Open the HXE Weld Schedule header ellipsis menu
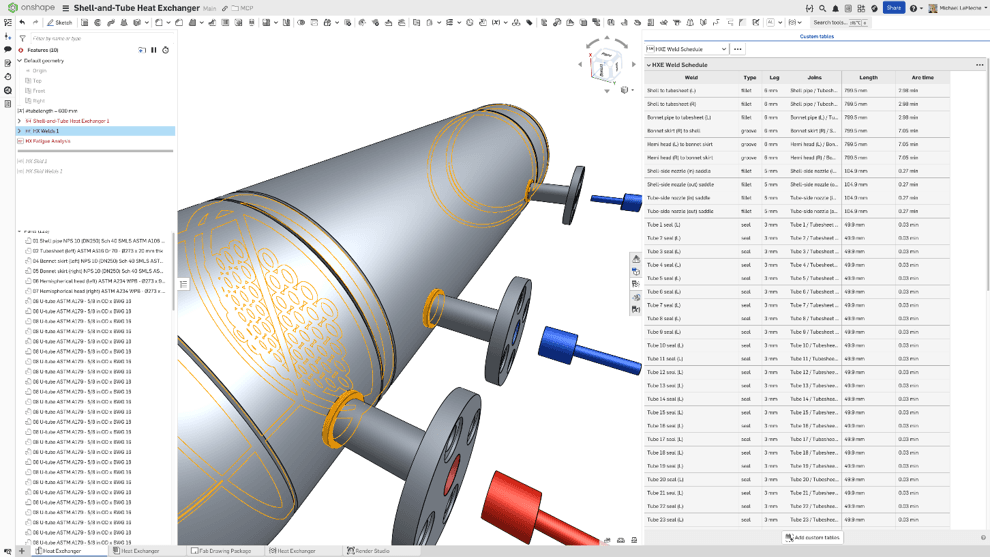The width and height of the screenshot is (990, 557). [x=979, y=65]
